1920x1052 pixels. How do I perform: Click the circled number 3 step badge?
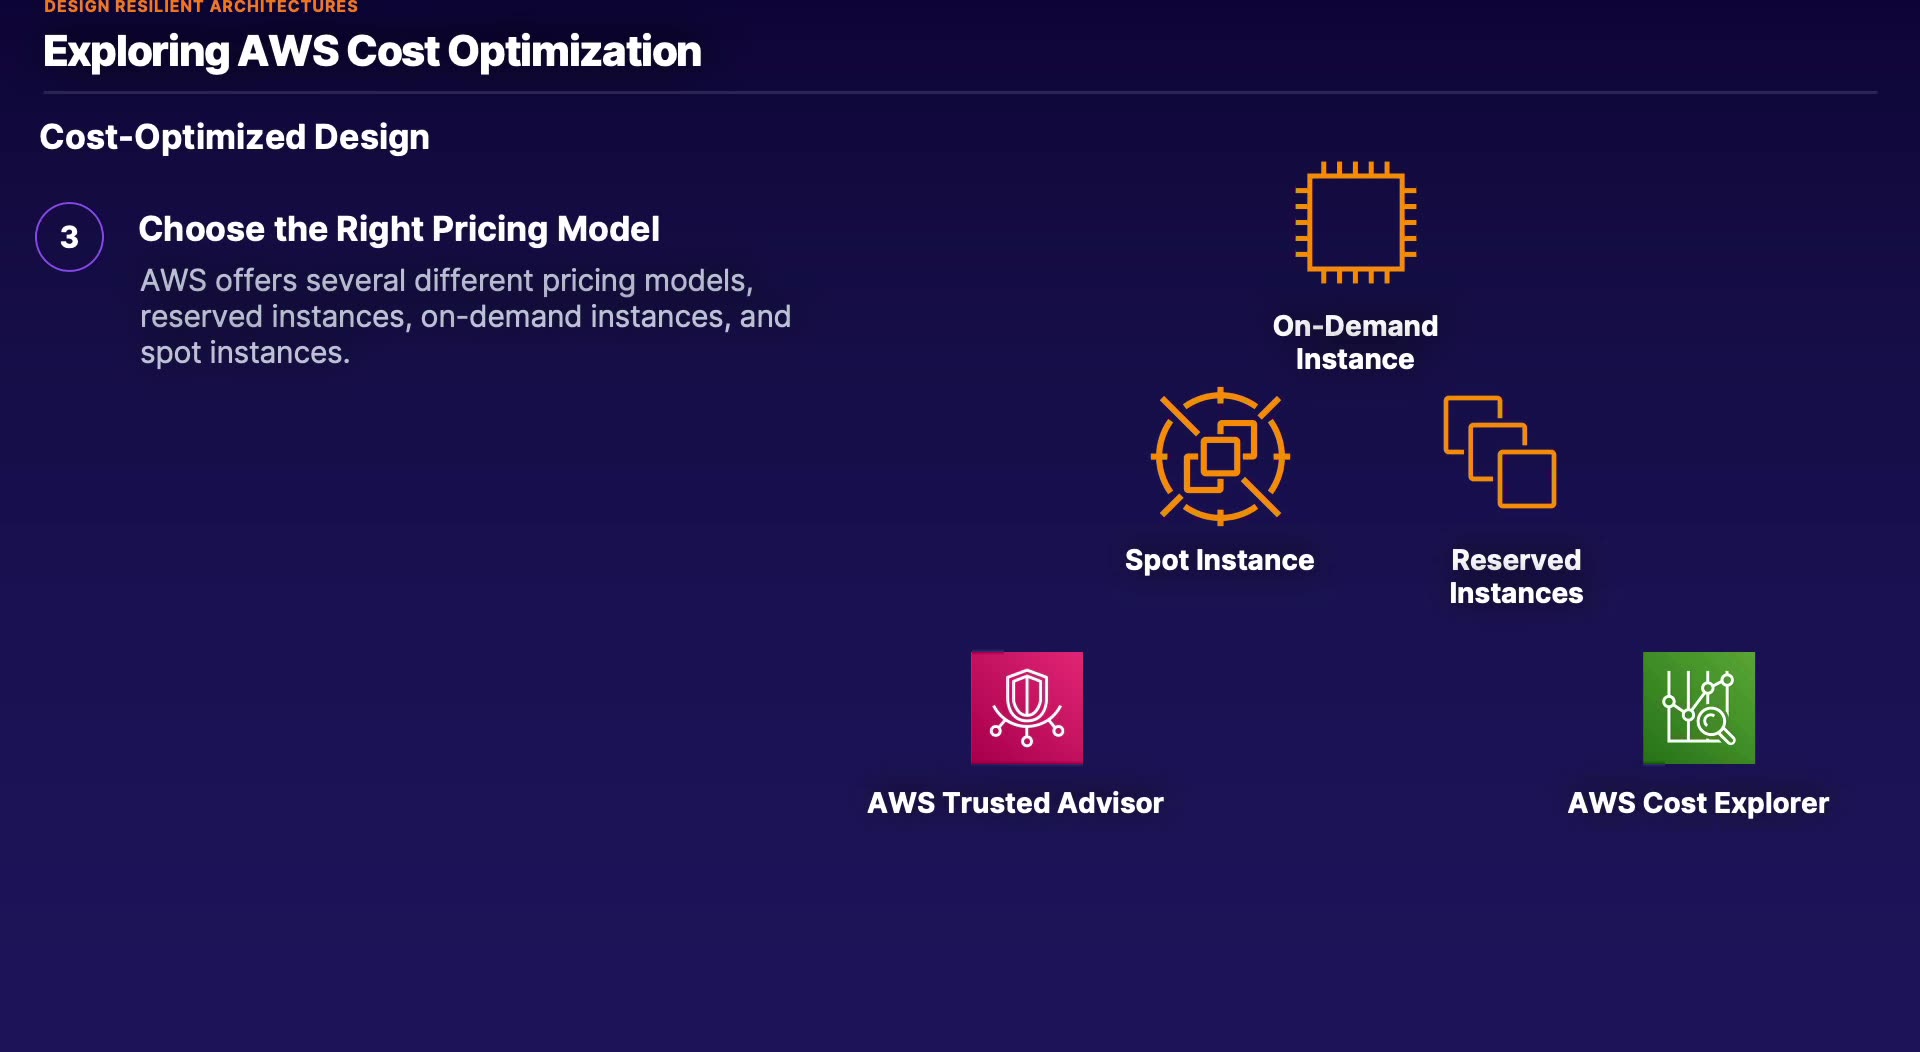[69, 237]
